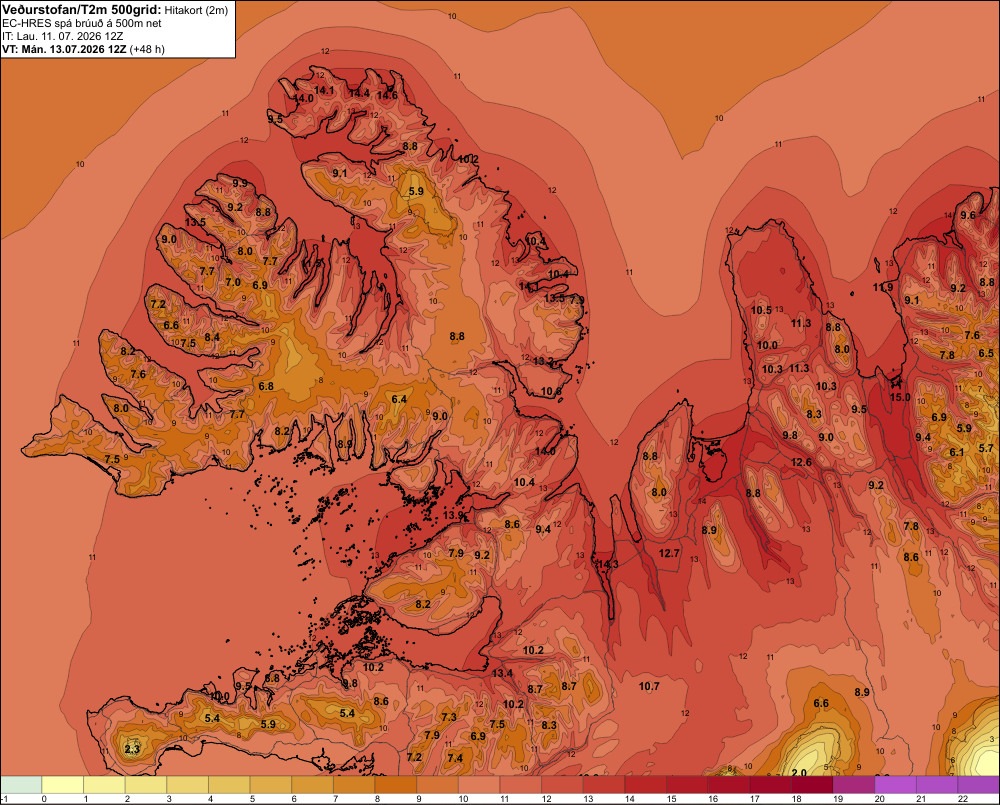Select the 15.0 temperature reading
The height and width of the screenshot is (805, 1000).
pyautogui.click(x=900, y=397)
